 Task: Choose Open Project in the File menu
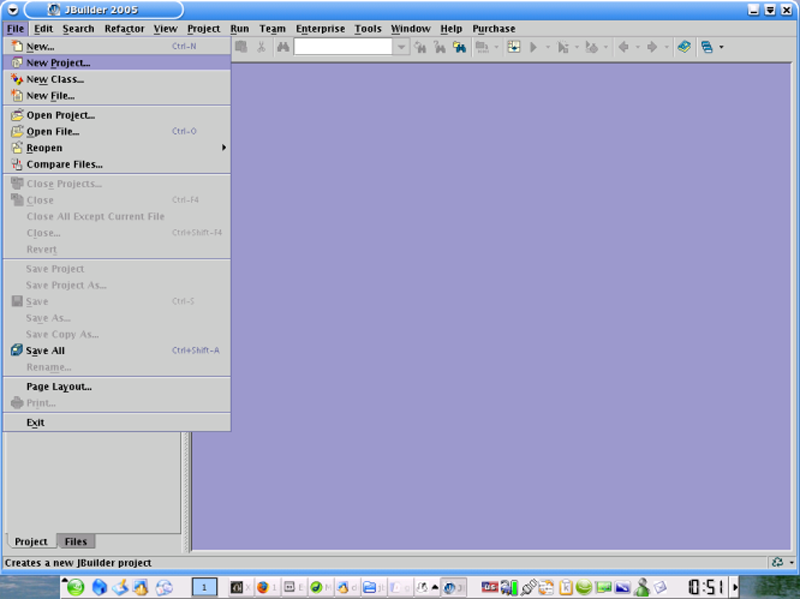click(60, 115)
